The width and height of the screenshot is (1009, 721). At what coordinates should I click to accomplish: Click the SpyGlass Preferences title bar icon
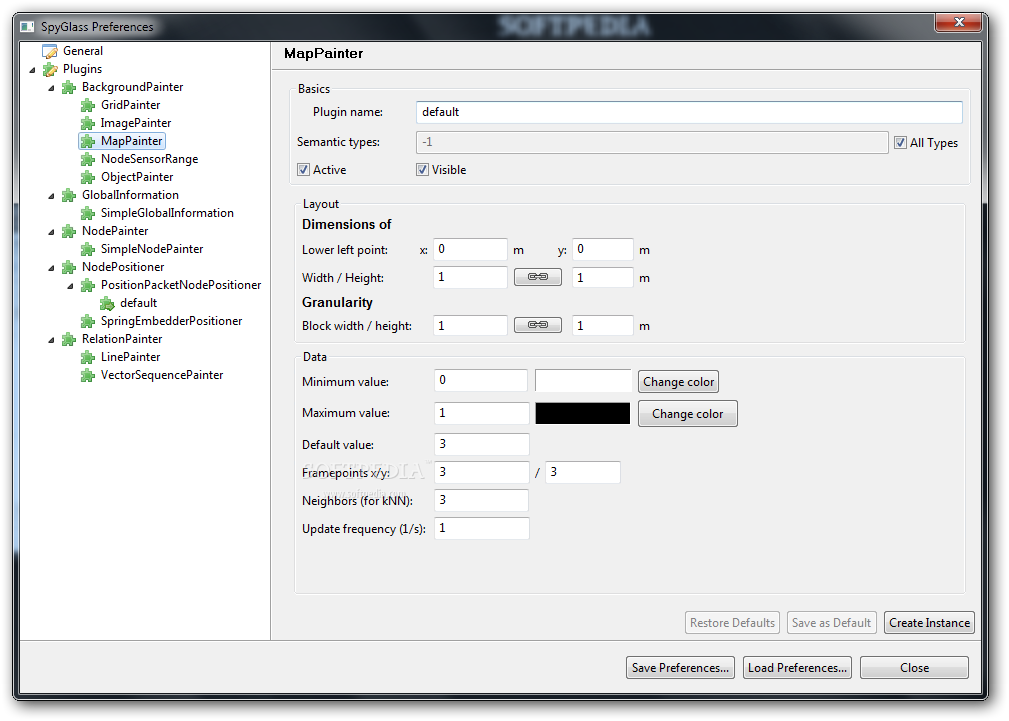tap(27, 26)
